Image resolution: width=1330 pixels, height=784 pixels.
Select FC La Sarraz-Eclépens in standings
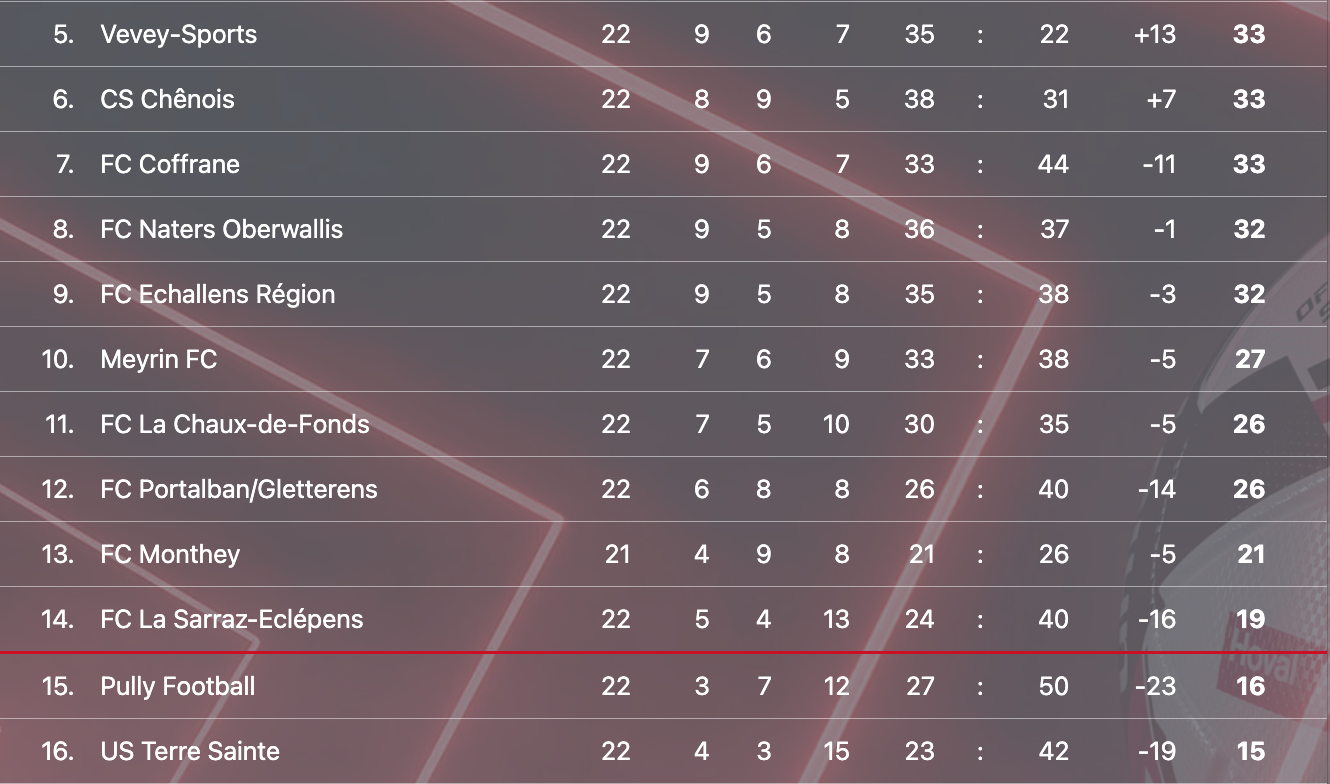click(231, 619)
